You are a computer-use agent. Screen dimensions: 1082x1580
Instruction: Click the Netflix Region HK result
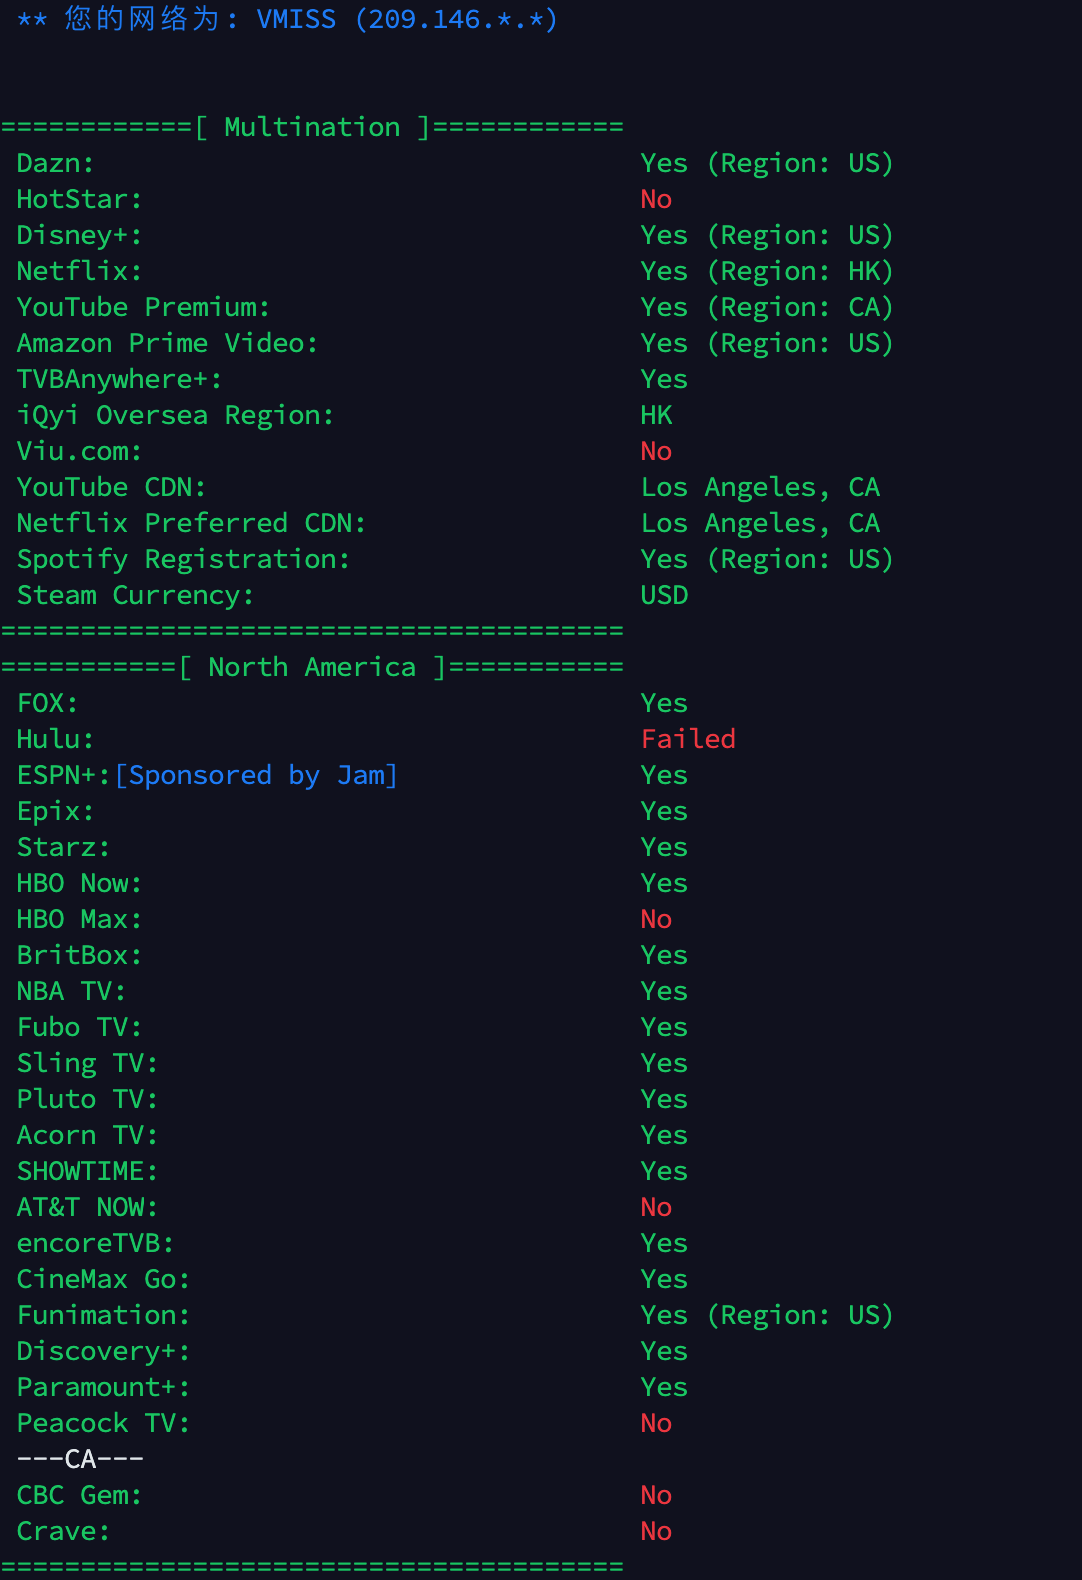pyautogui.click(x=767, y=272)
